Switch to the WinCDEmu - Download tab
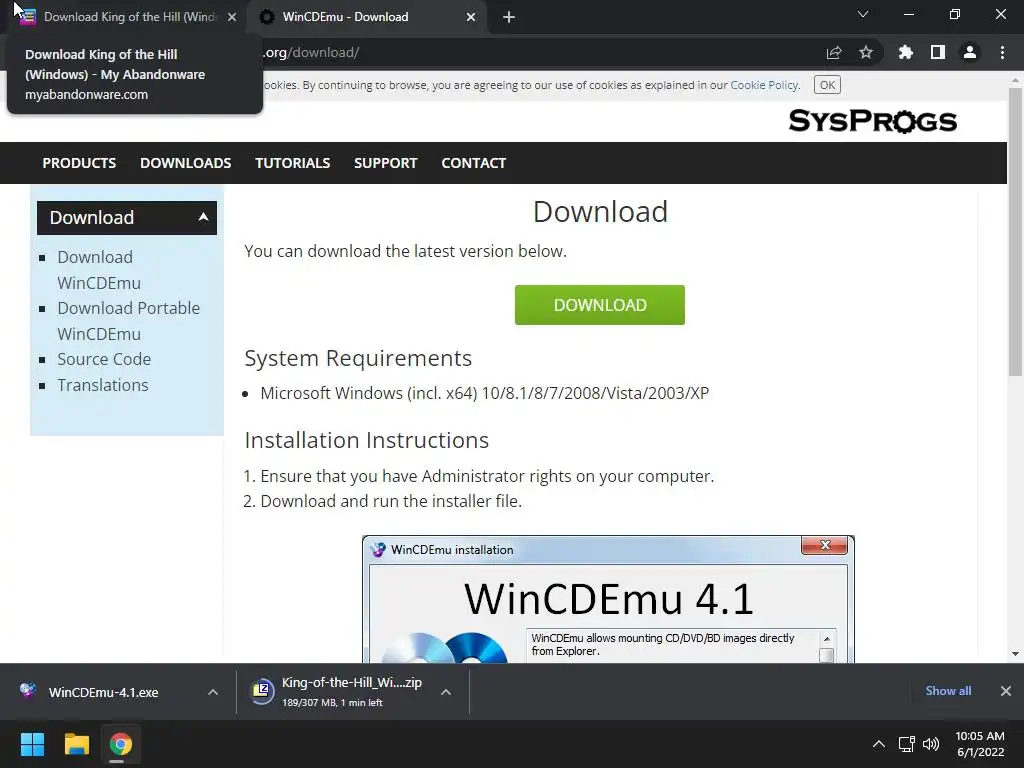1024x768 pixels. tap(367, 17)
